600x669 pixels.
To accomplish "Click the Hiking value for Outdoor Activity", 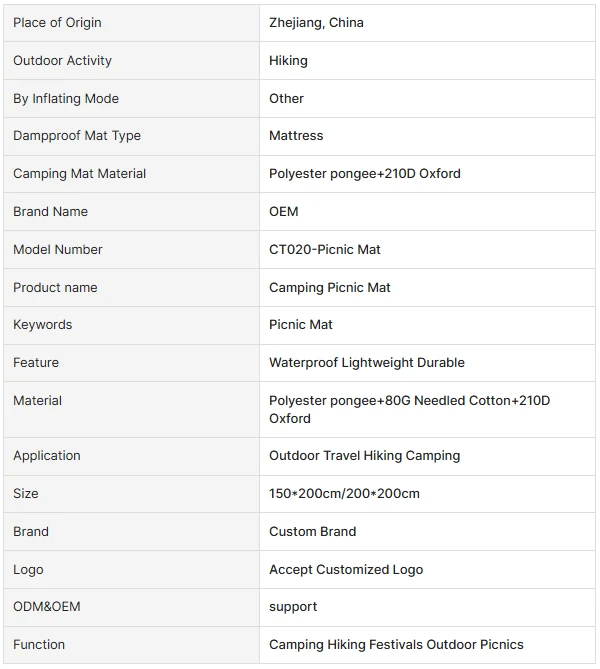I will point(288,61).
